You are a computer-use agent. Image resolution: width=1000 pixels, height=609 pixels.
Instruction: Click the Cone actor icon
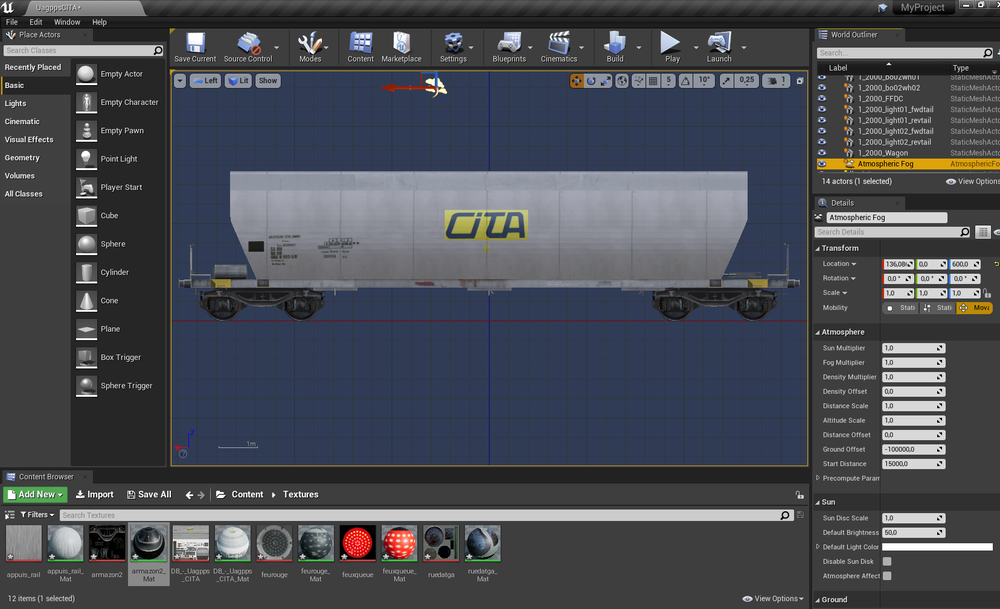tap(86, 300)
